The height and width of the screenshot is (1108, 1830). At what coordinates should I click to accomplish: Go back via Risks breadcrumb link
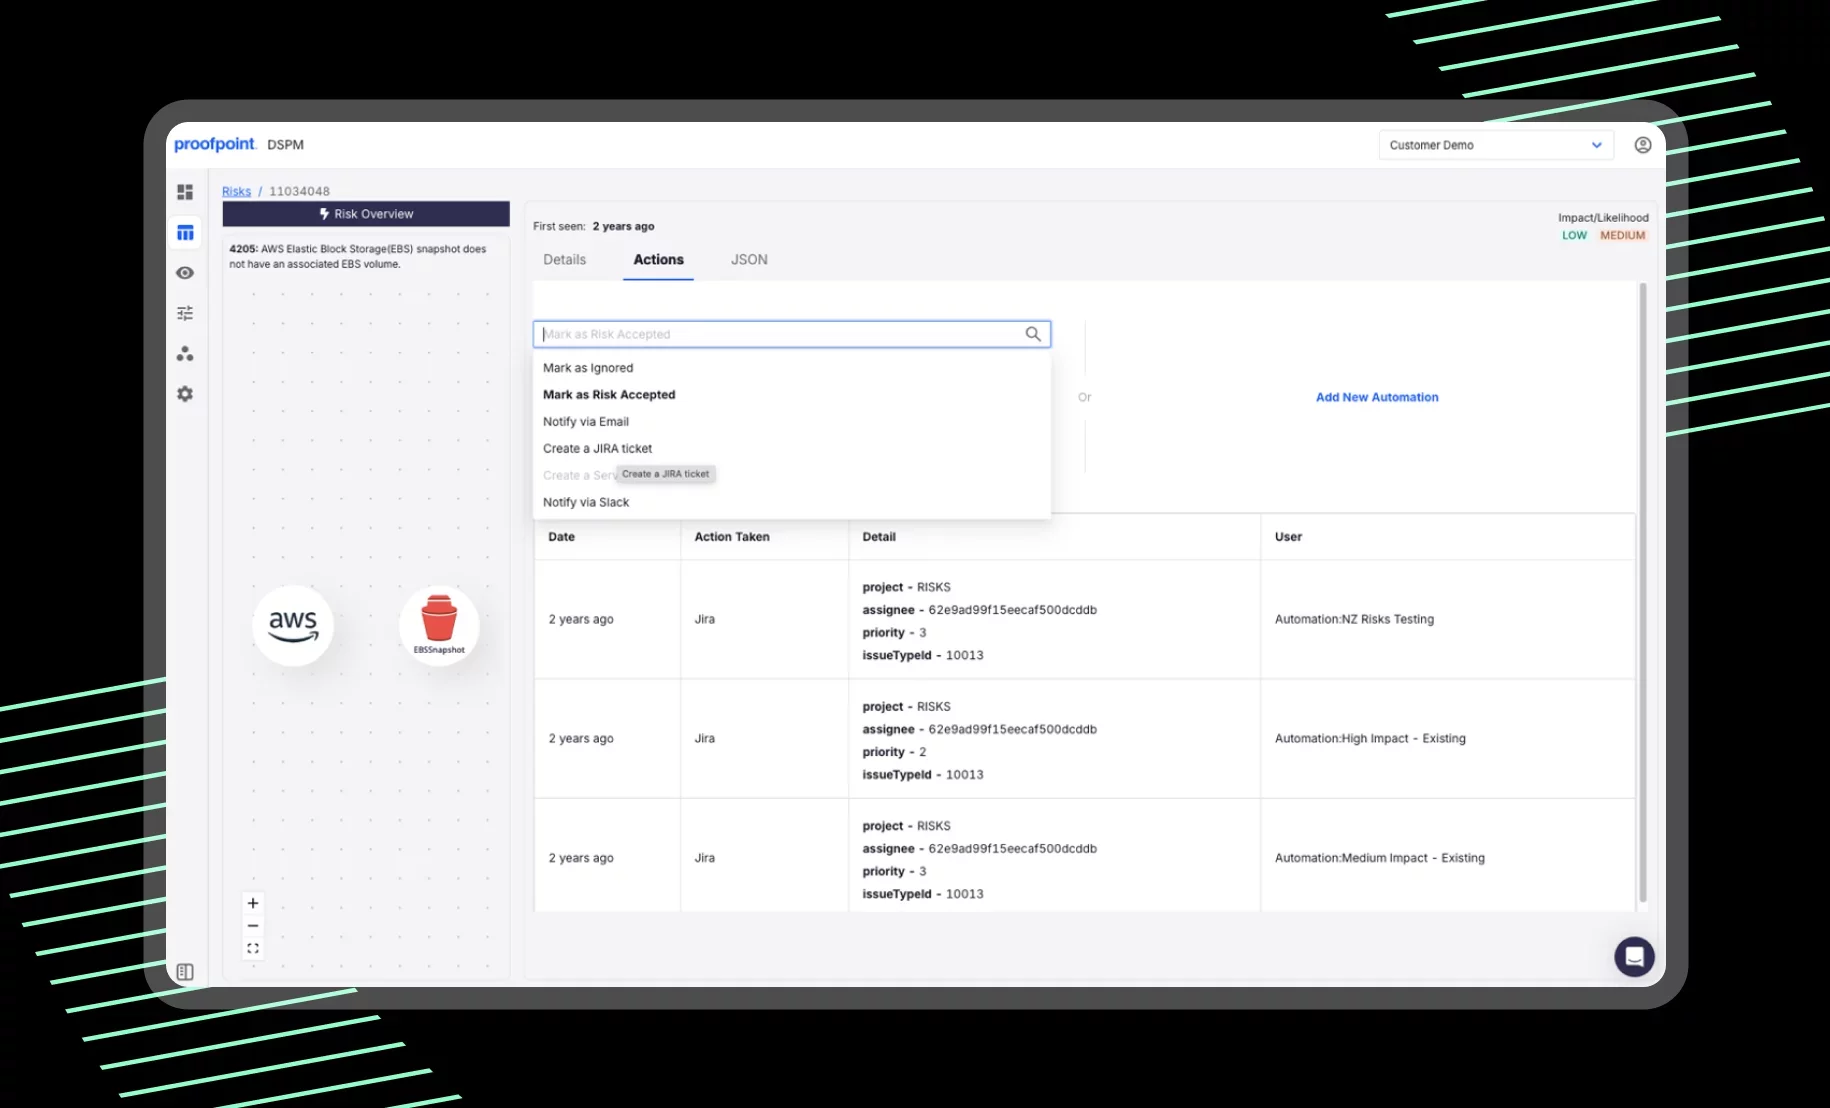236,191
